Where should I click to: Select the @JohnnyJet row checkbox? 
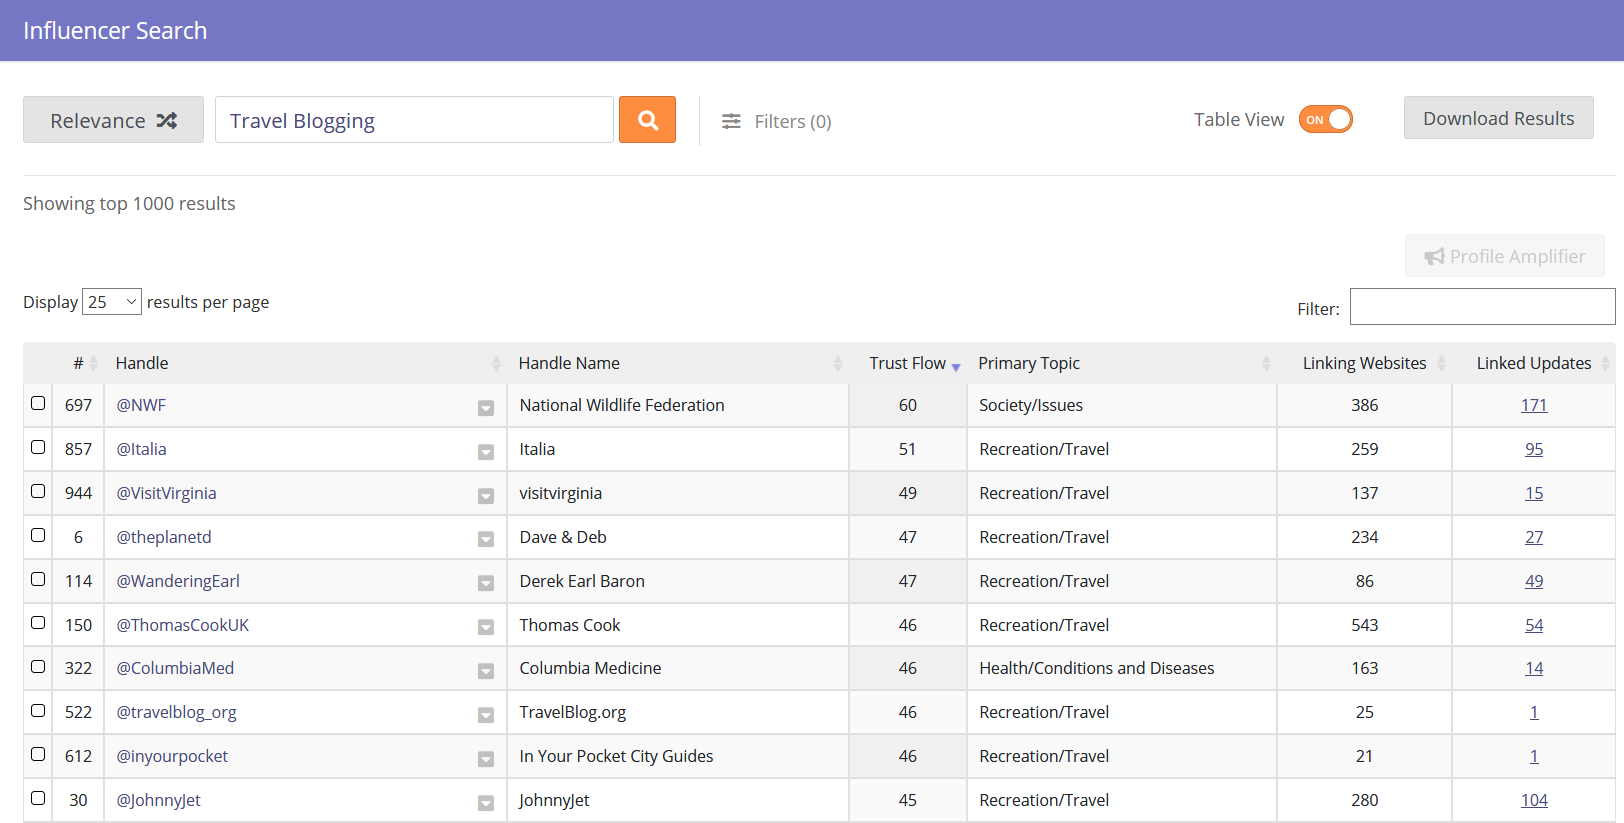[38, 798]
